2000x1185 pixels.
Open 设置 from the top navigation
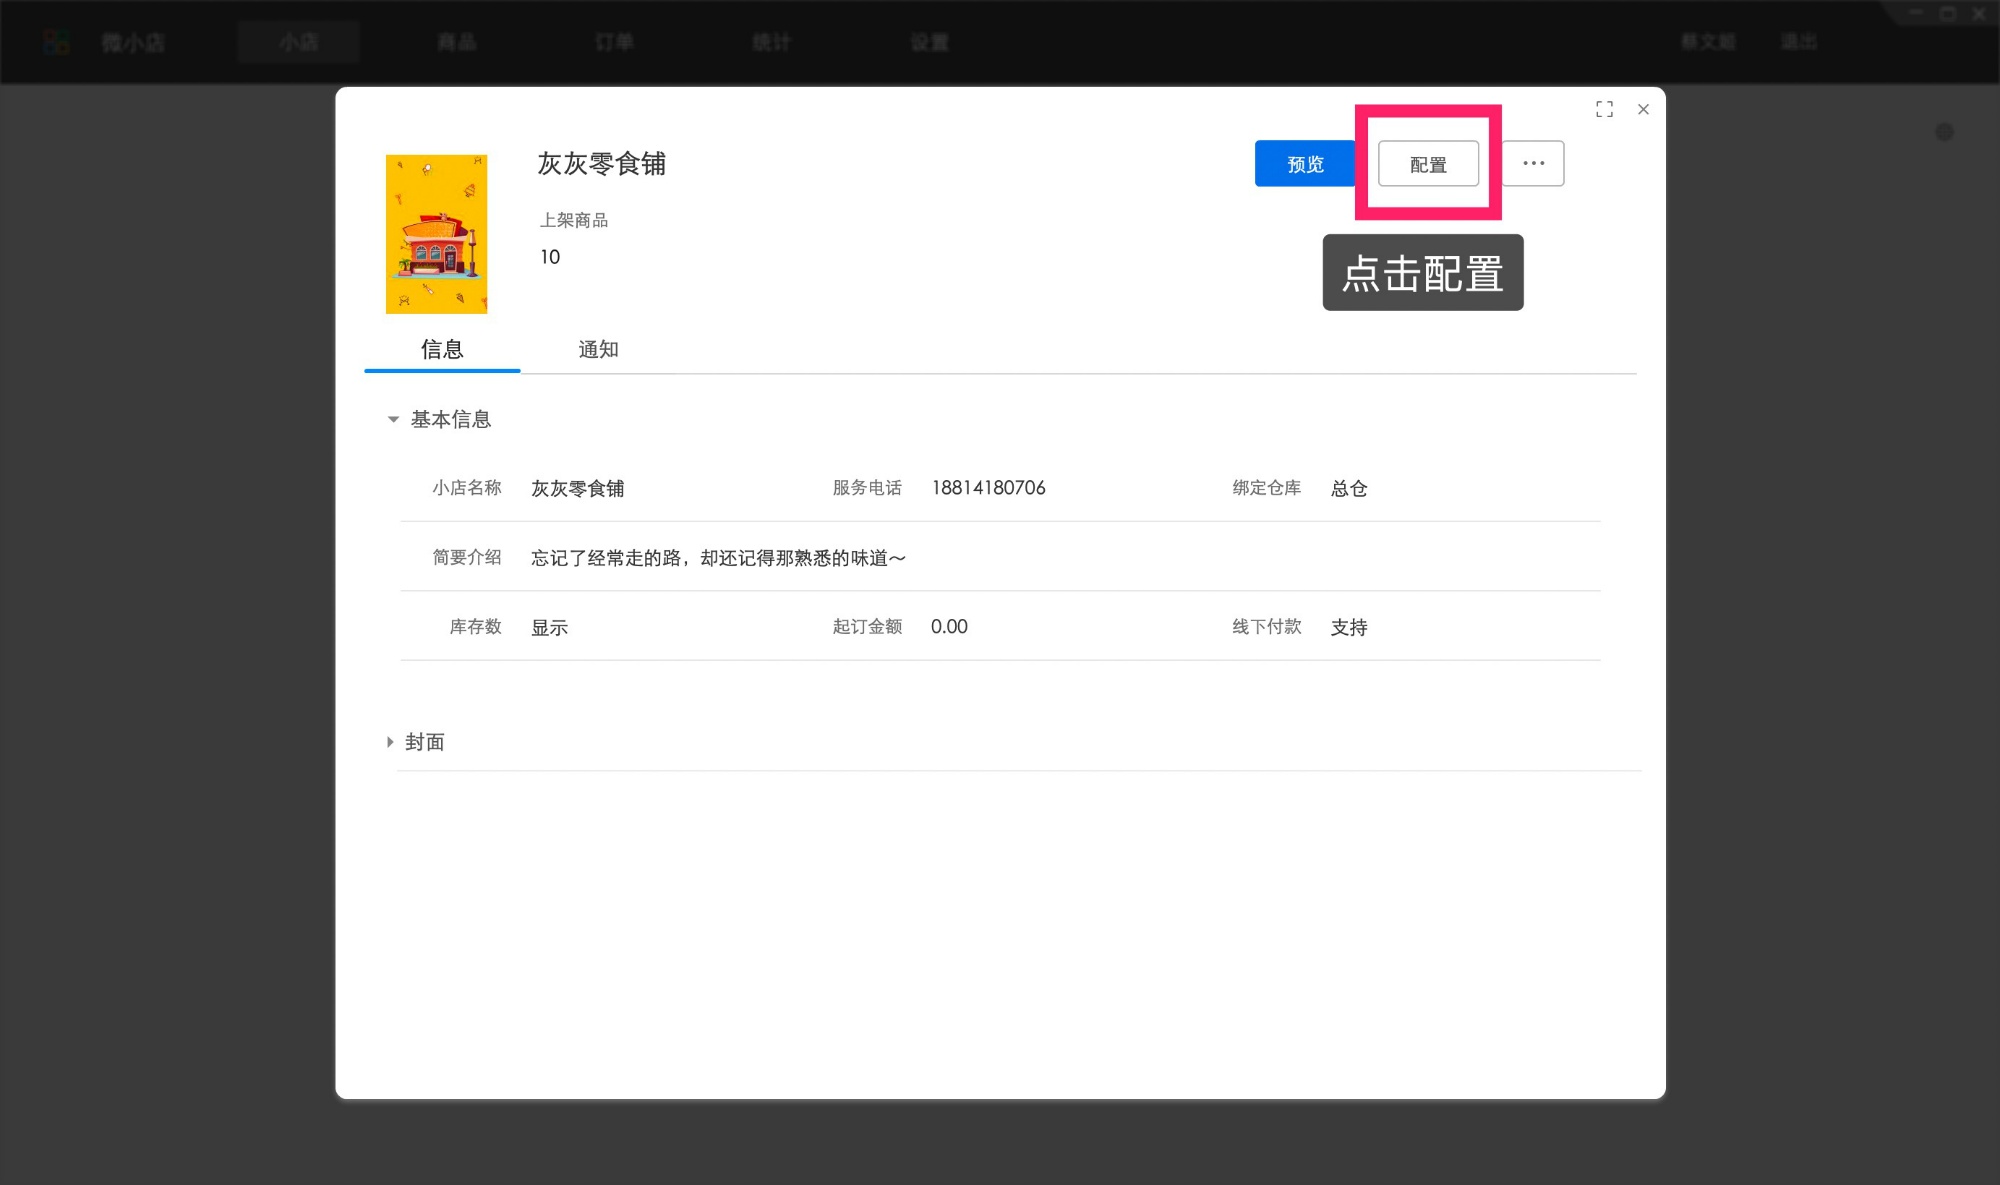(x=928, y=41)
